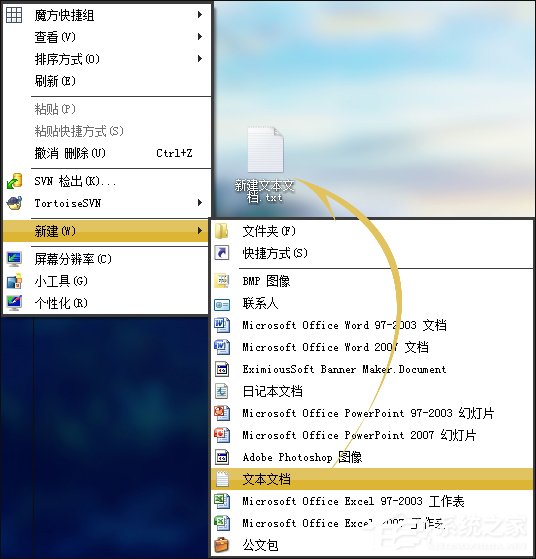Click the 联系人 contact card icon
Viewport: 536px width, 559px height.
(222, 304)
